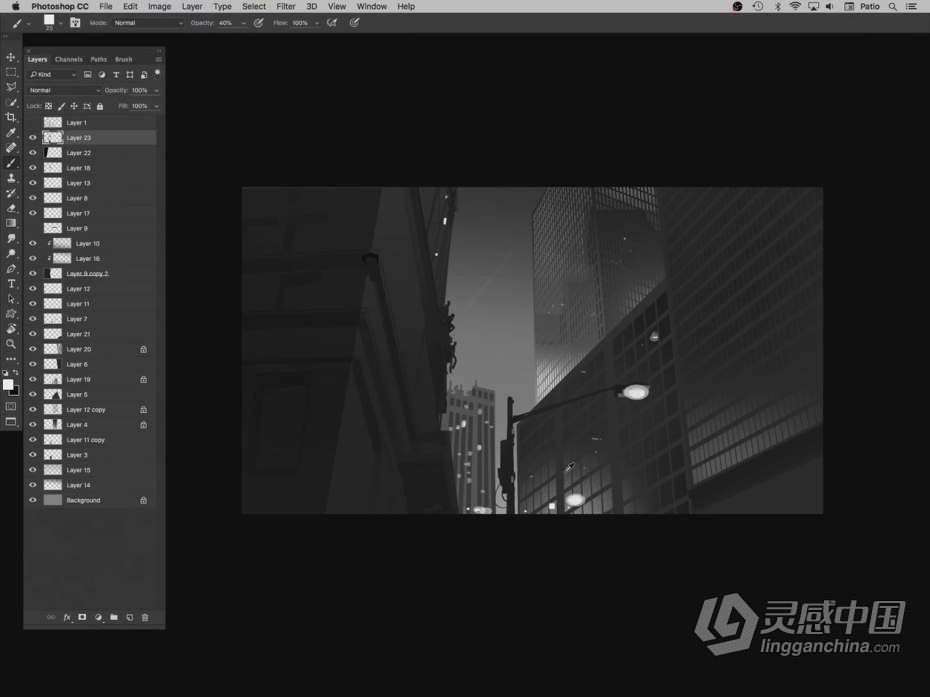Click the foreground color swatch
Image resolution: width=930 pixels, height=697 pixels.
coord(8,384)
